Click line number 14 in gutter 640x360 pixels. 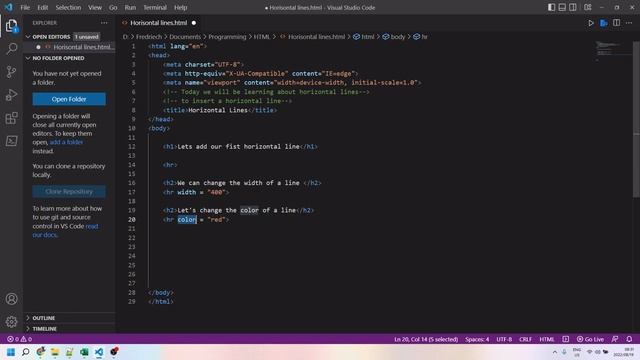coord(132,165)
